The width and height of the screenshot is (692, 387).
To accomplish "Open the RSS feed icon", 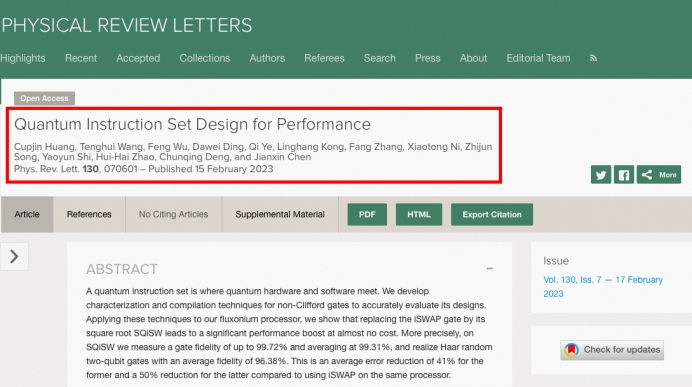I will click(x=593, y=58).
